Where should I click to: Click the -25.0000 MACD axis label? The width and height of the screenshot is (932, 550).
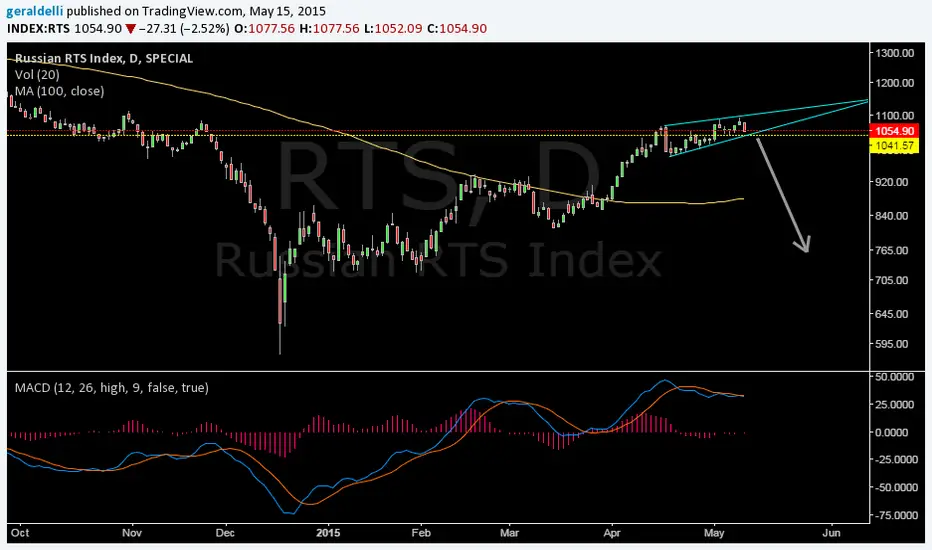tap(894, 460)
